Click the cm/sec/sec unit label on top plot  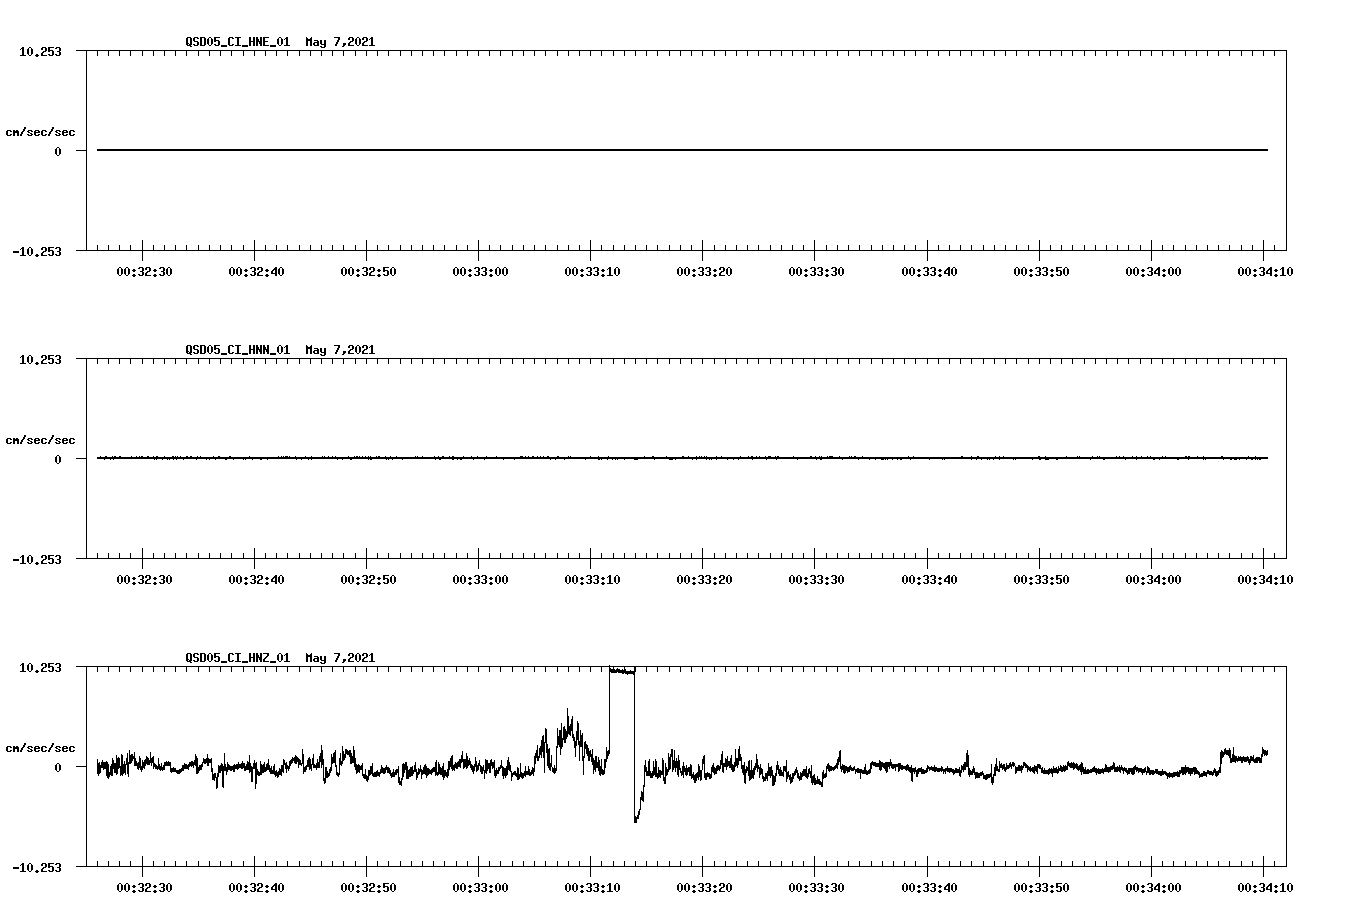pos(40,131)
